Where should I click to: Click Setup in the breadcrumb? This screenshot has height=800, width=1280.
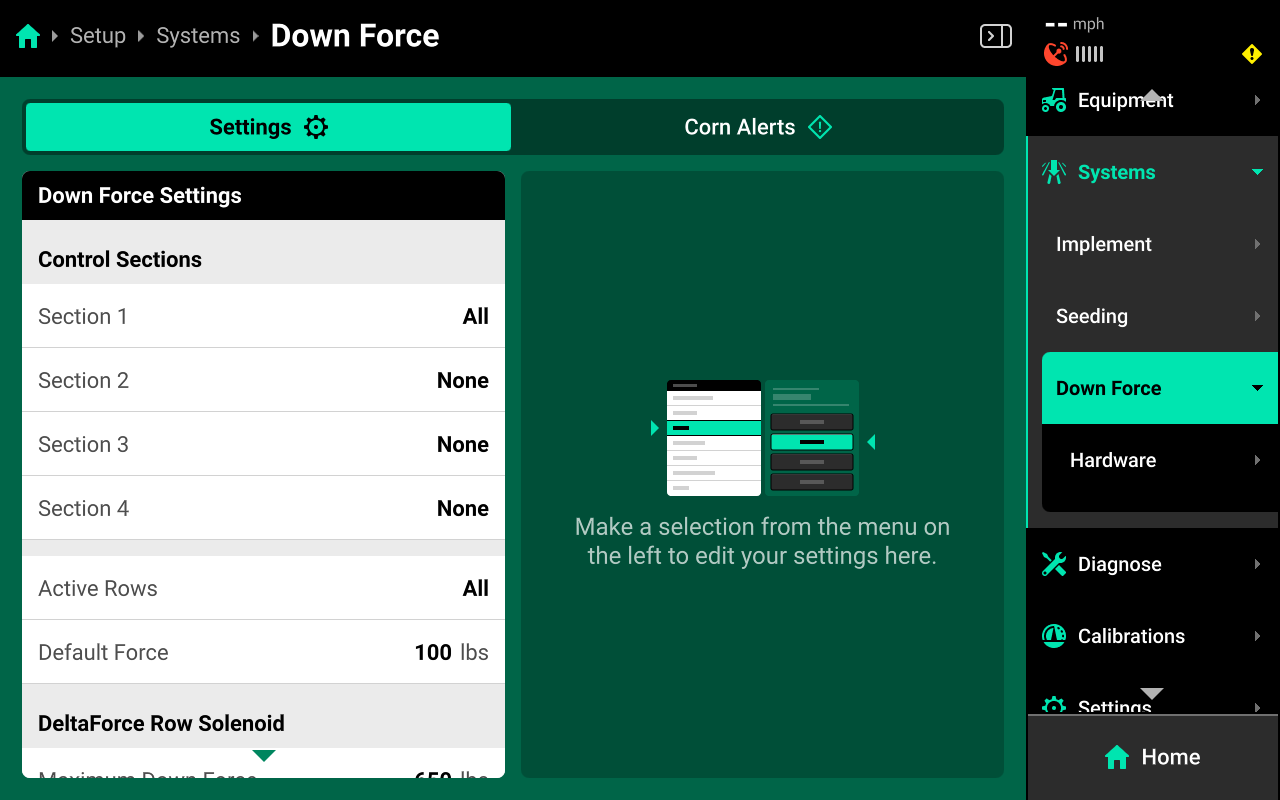tap(98, 36)
